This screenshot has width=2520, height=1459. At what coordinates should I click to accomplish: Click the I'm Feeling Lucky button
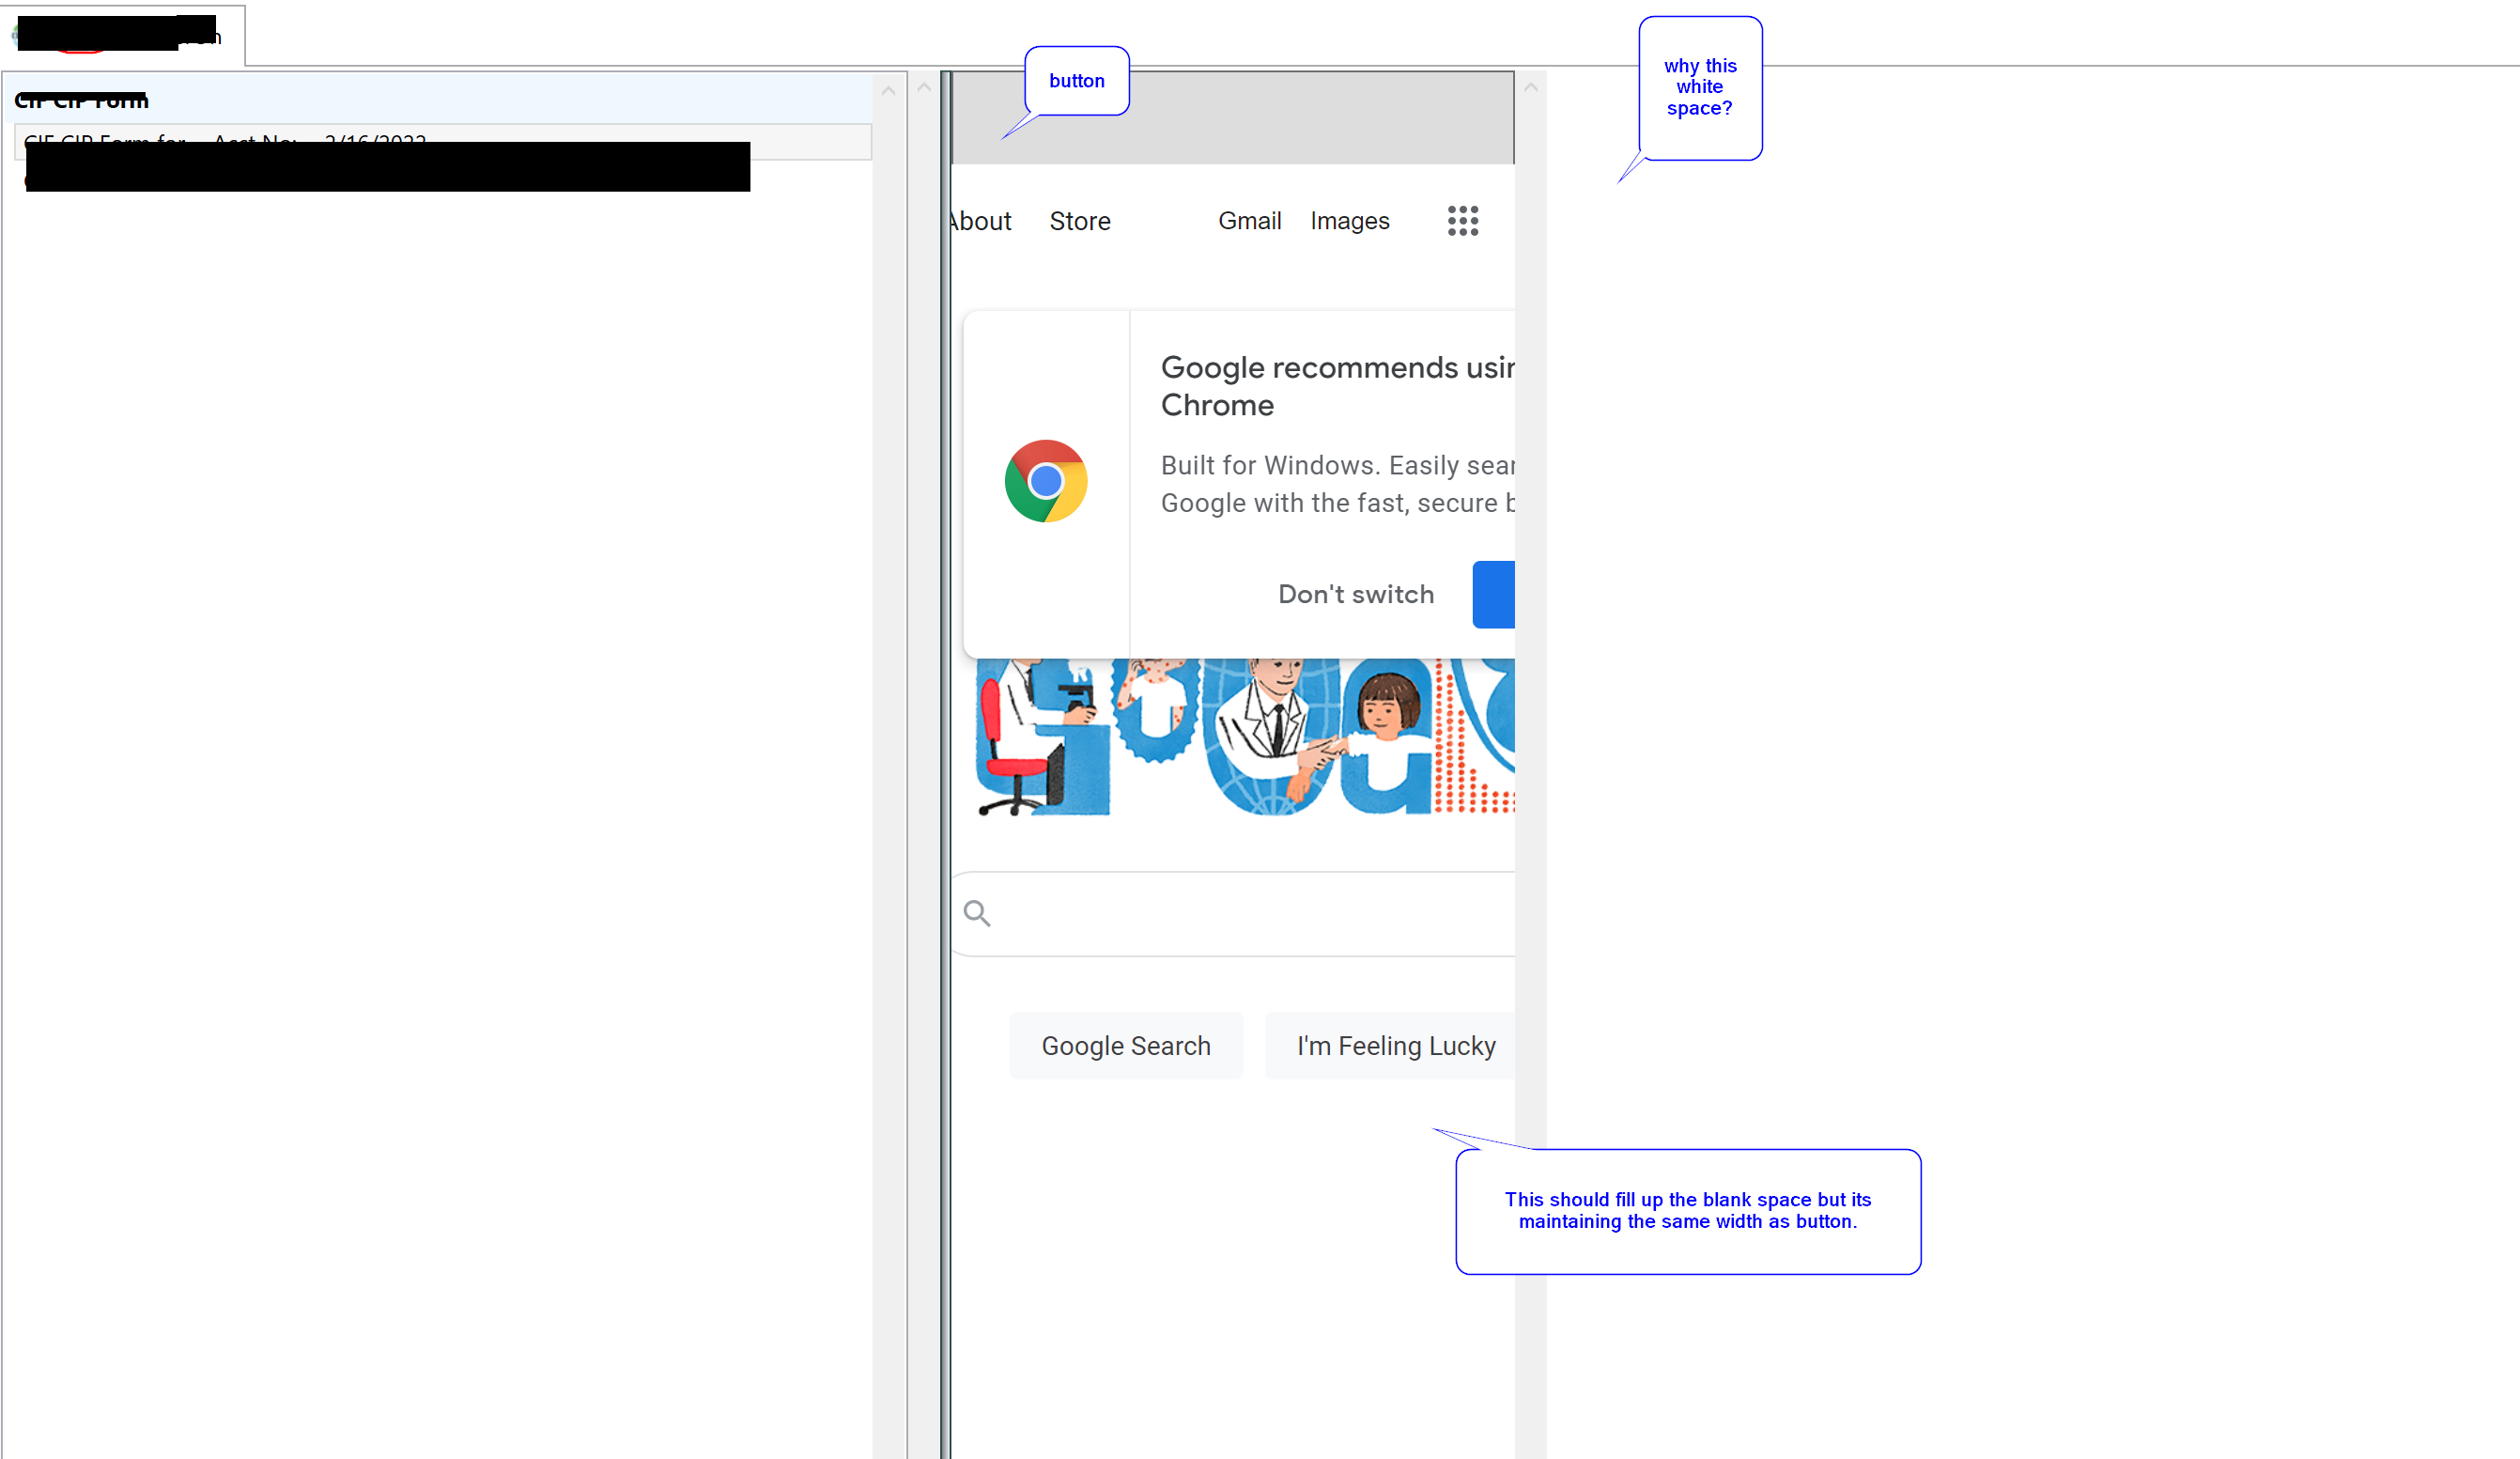tap(1390, 1046)
